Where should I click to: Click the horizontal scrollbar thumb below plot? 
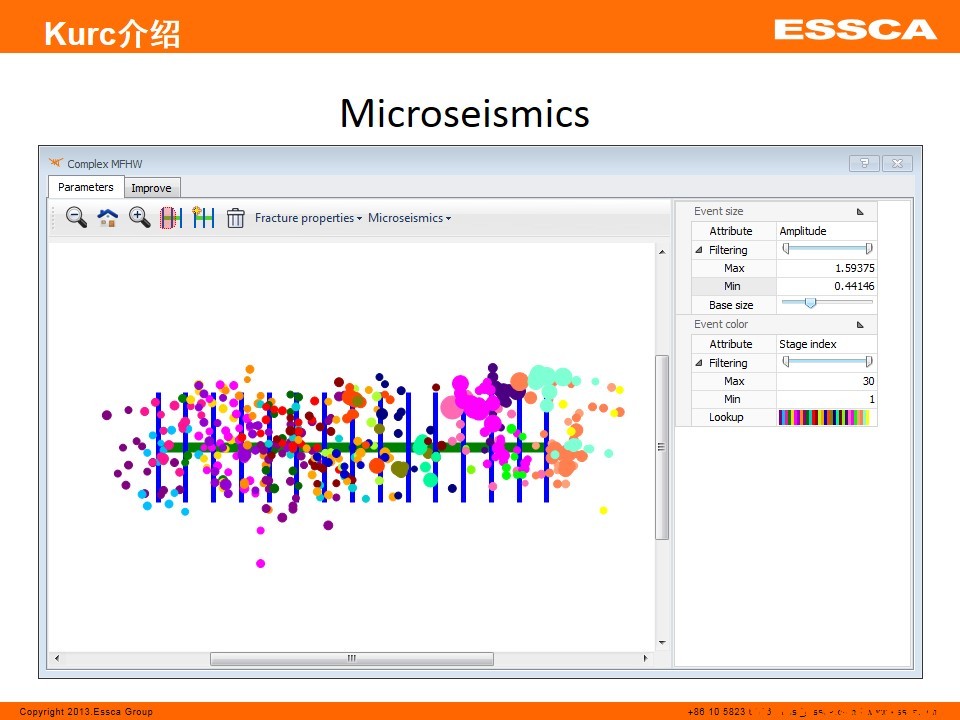[351, 659]
